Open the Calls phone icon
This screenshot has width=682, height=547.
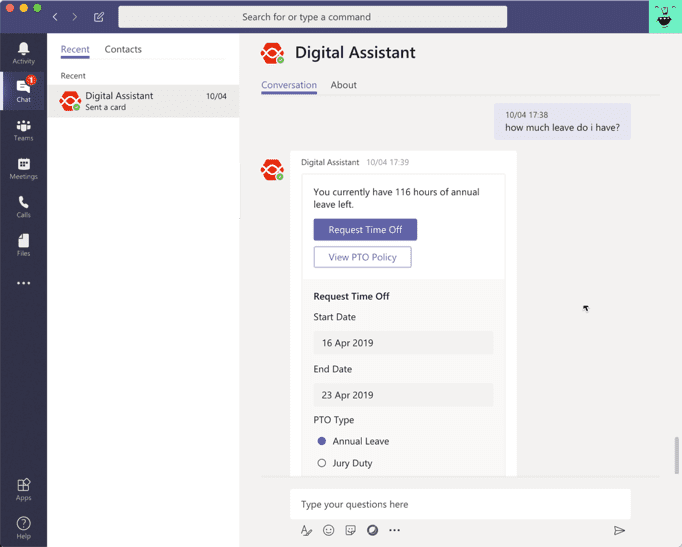pos(23,207)
